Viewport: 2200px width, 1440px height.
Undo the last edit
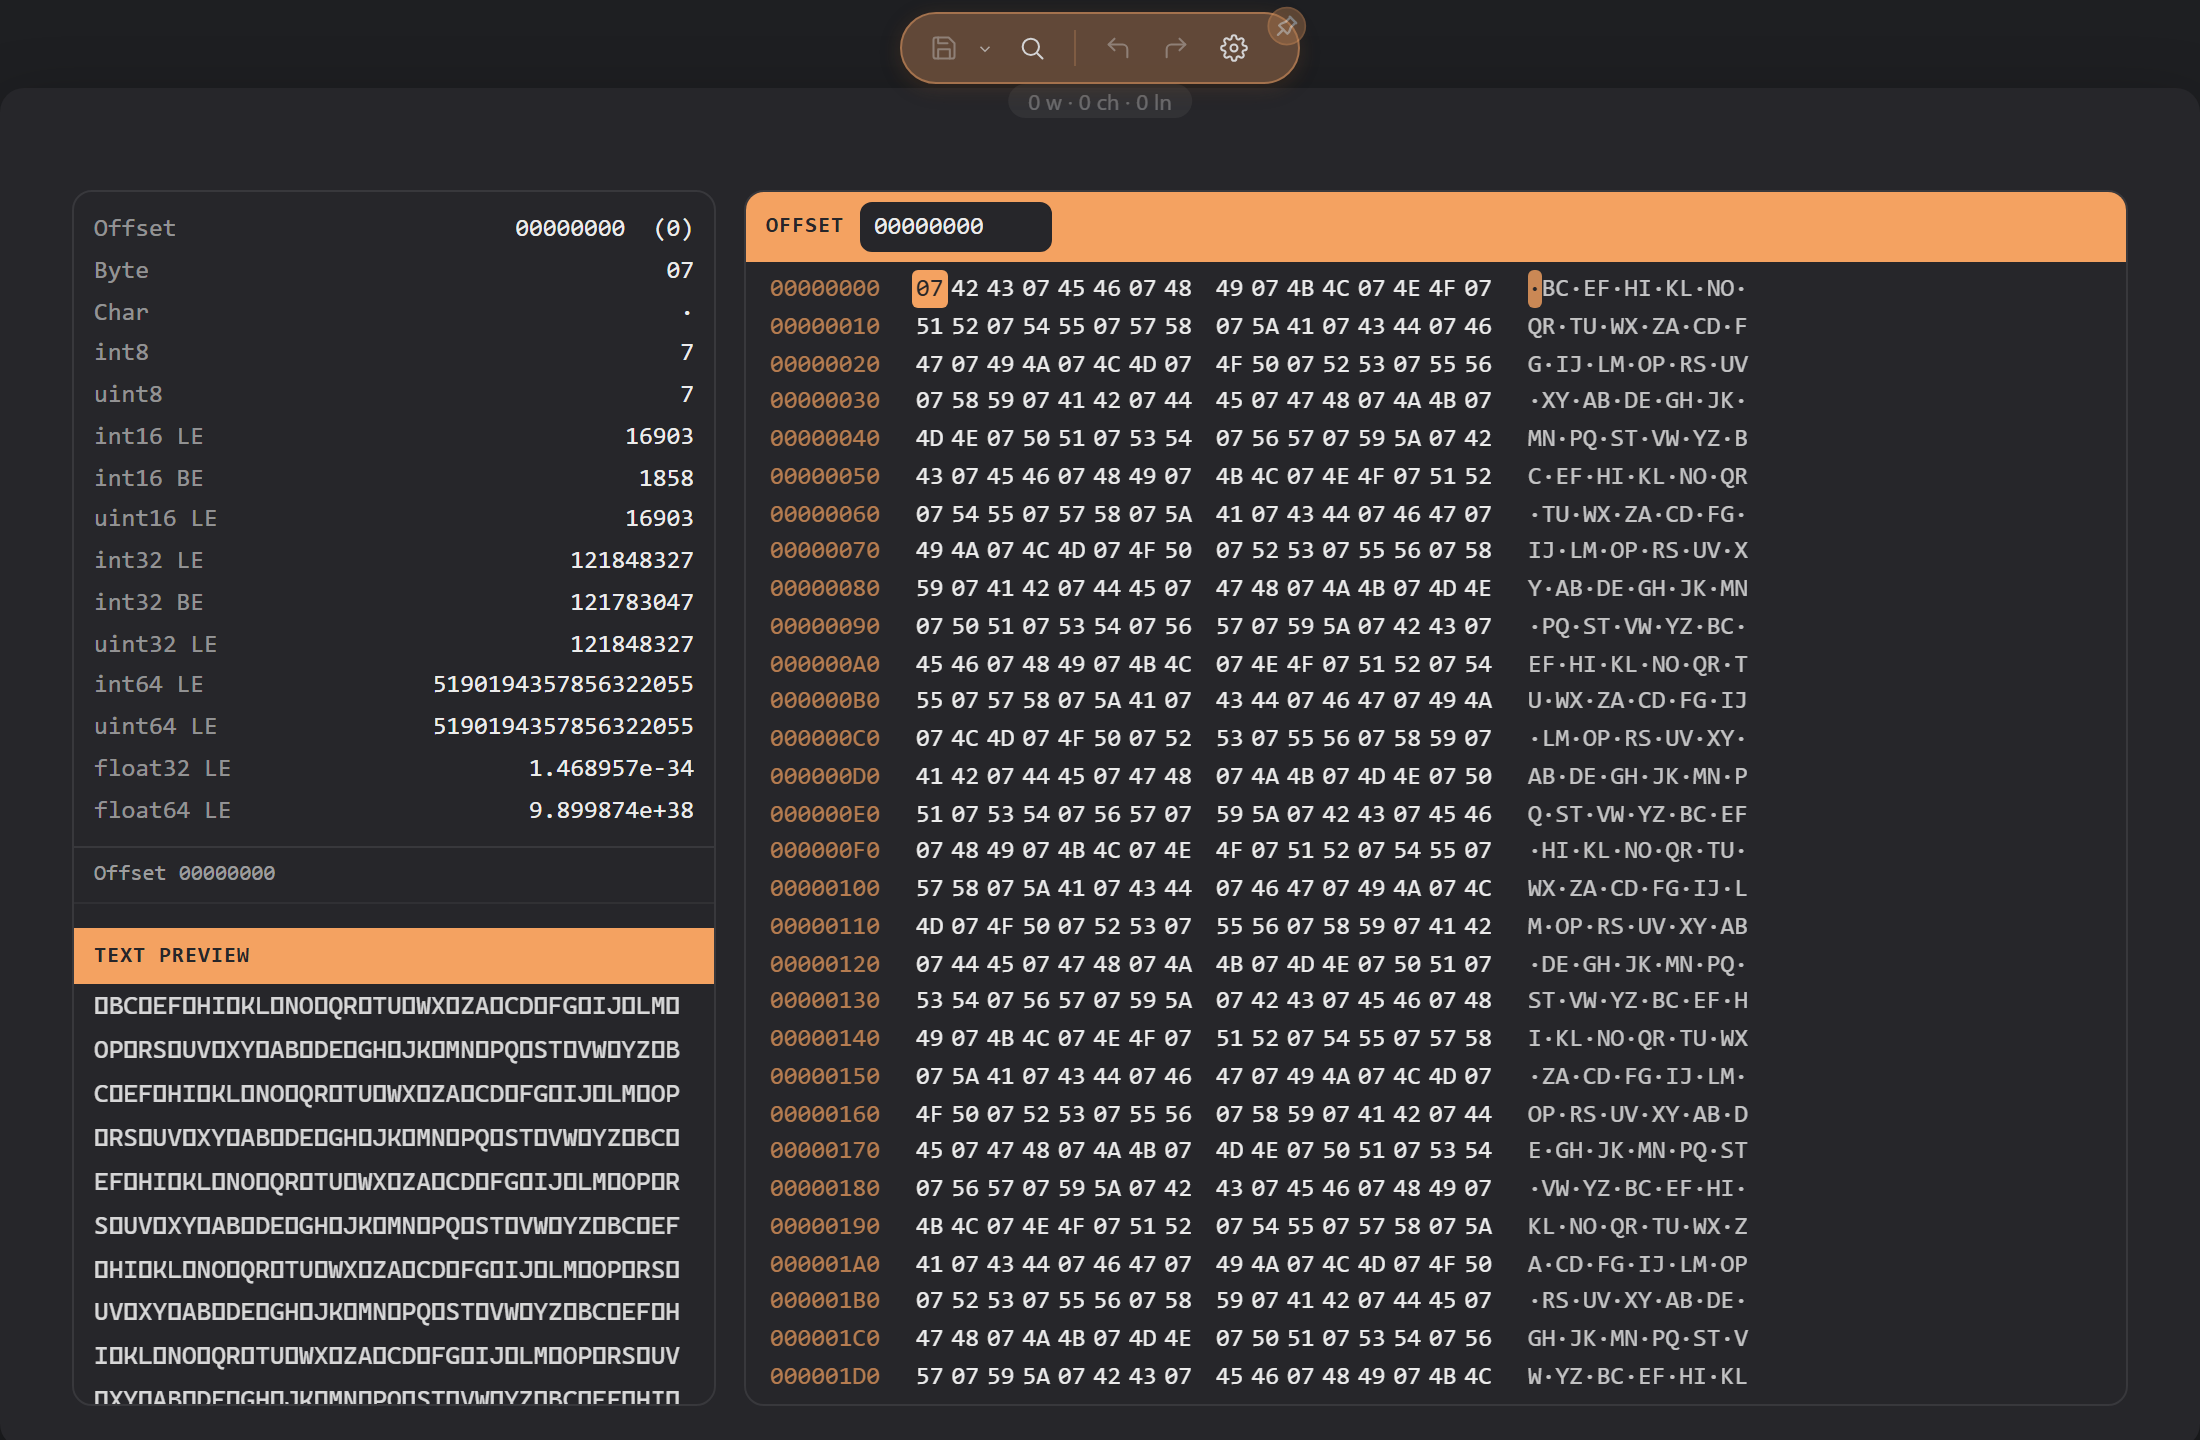click(x=1118, y=48)
